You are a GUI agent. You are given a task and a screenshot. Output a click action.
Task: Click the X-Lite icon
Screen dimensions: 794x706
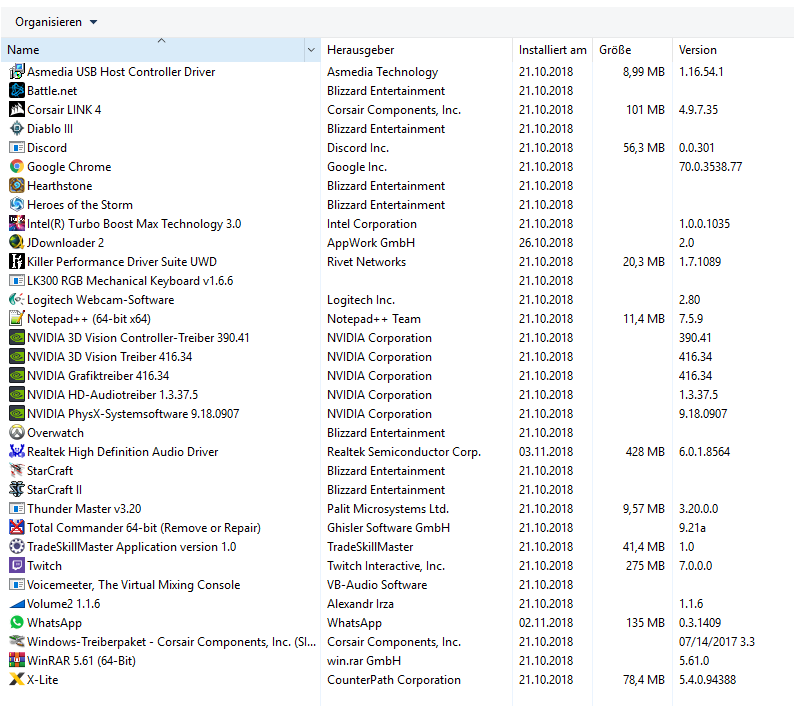point(17,679)
